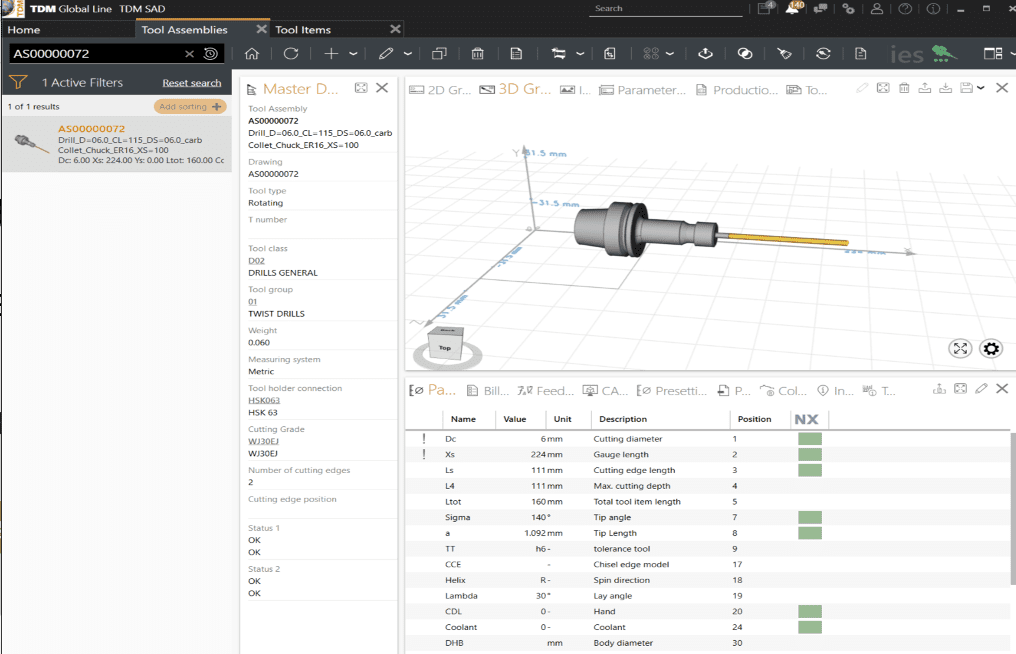Click the download-to-tray icon in the main toolbar
This screenshot has height=654, width=1016.
click(x=706, y=54)
